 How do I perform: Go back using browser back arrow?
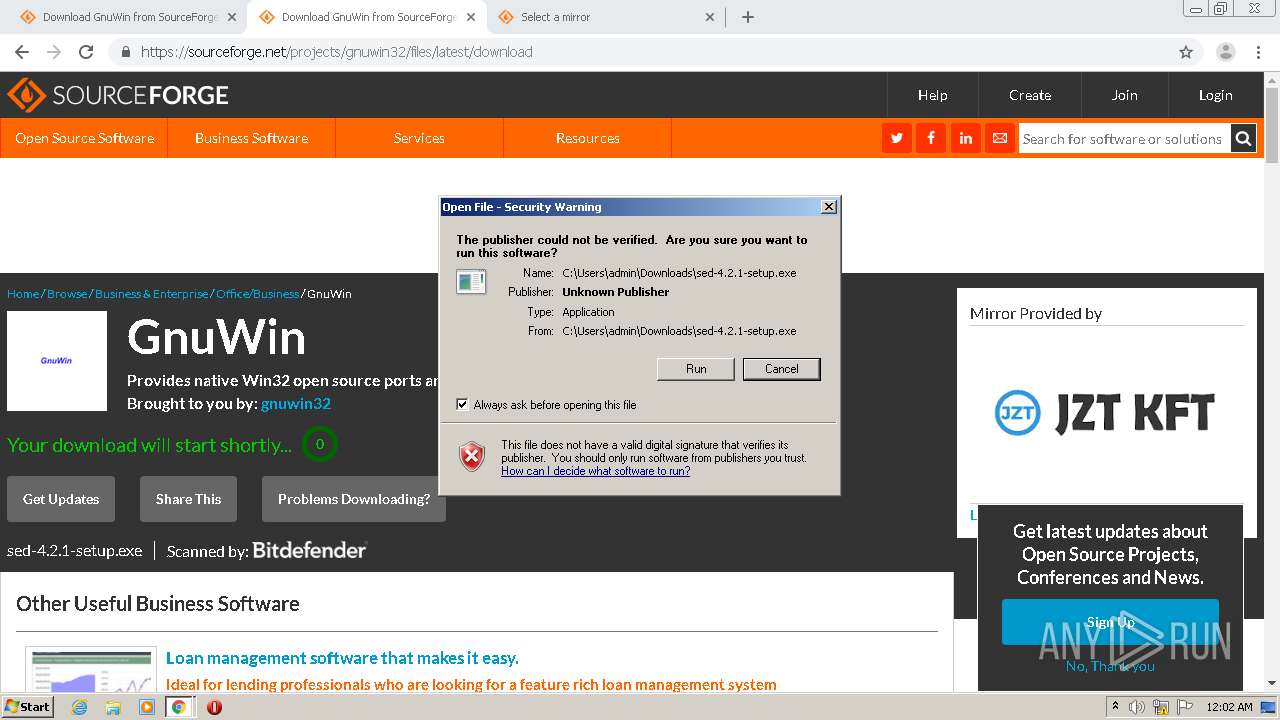coord(22,52)
